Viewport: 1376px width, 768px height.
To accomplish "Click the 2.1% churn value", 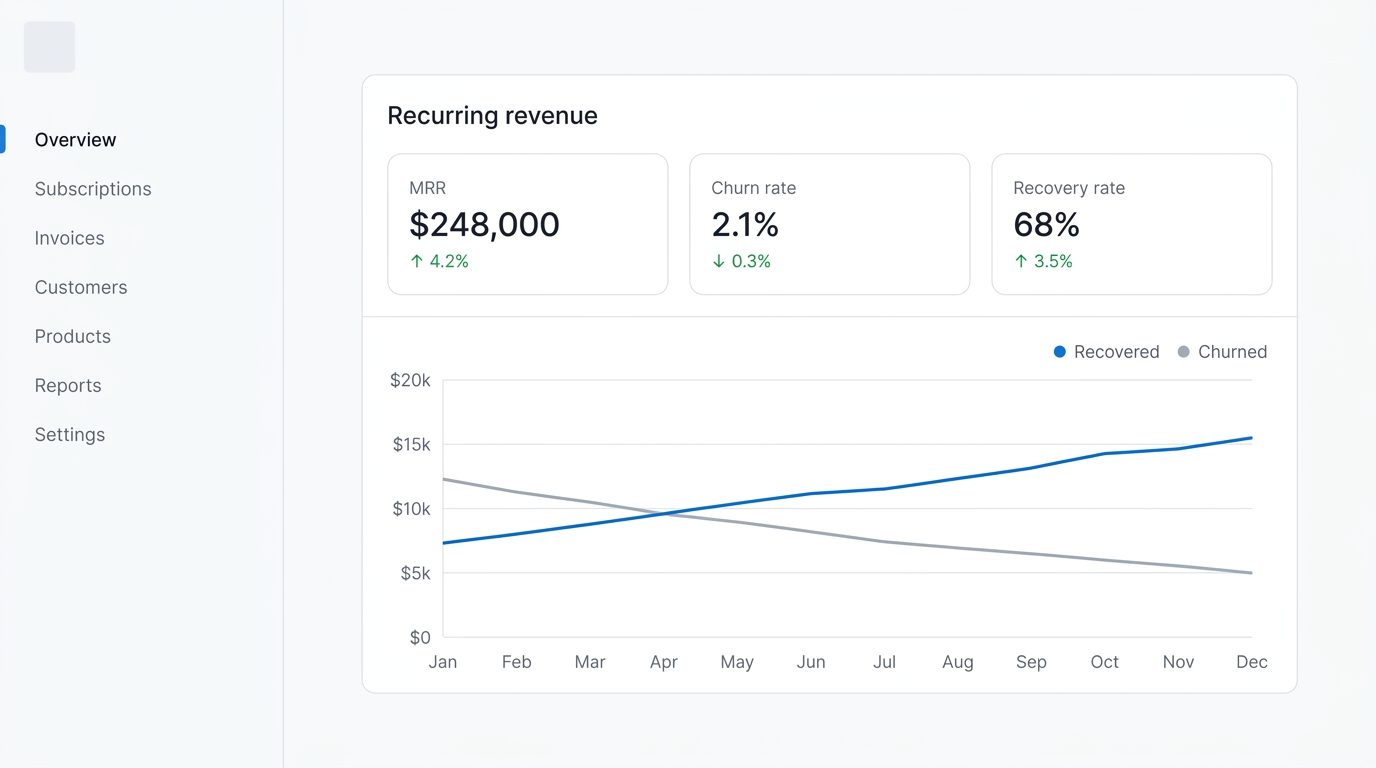I will (x=745, y=224).
